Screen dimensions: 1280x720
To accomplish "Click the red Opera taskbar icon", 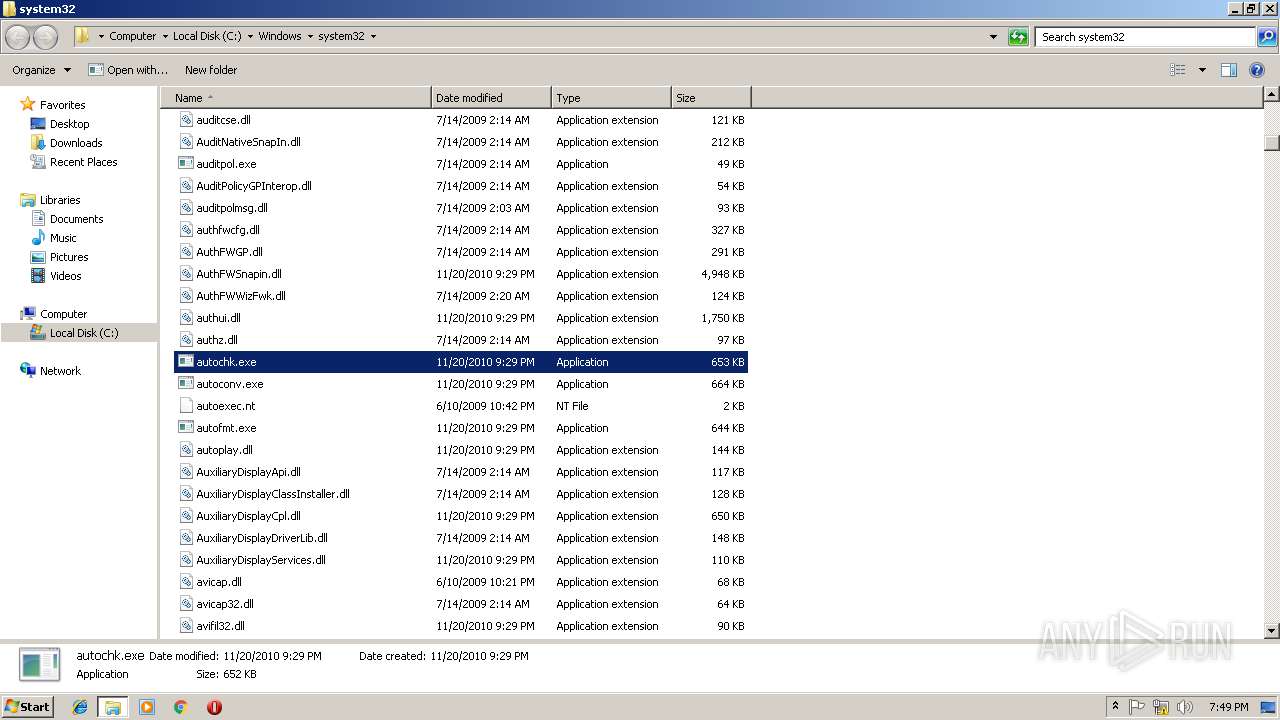I will [214, 707].
